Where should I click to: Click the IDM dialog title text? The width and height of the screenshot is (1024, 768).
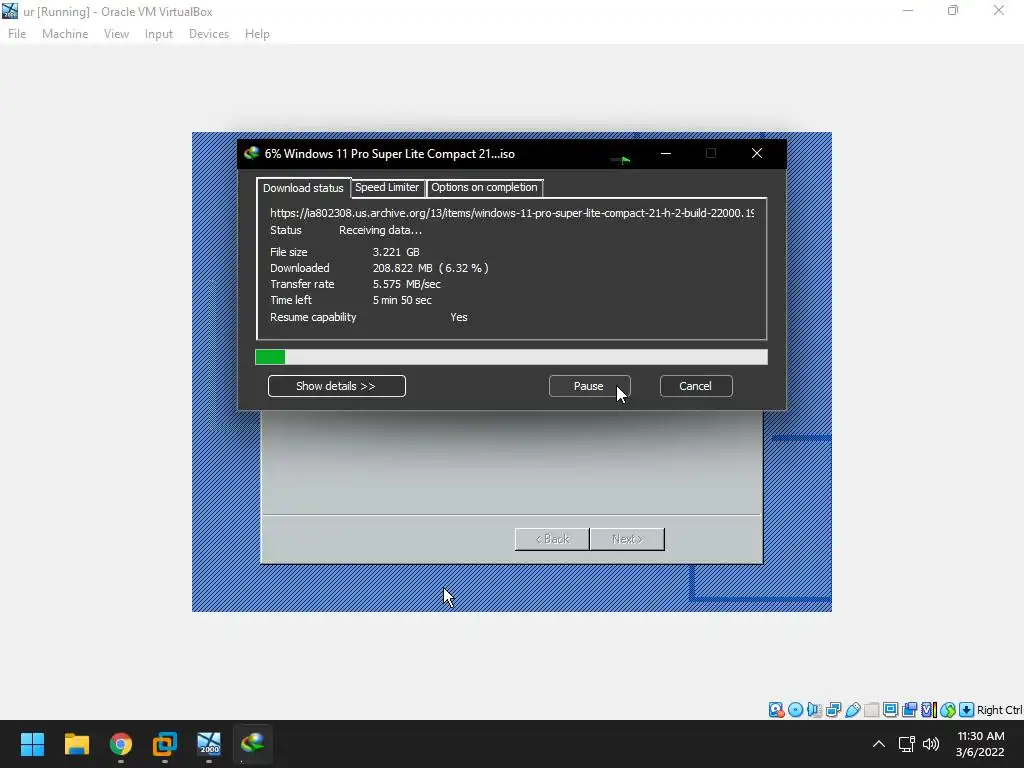pyautogui.click(x=389, y=154)
